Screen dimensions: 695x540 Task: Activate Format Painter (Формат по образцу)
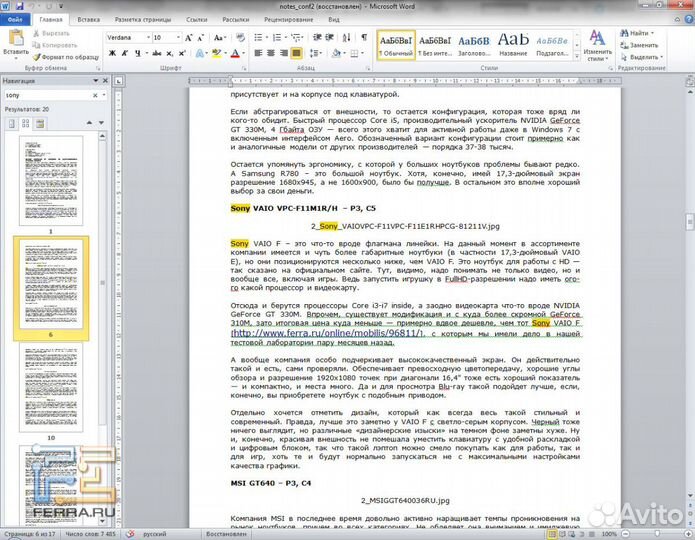66,57
